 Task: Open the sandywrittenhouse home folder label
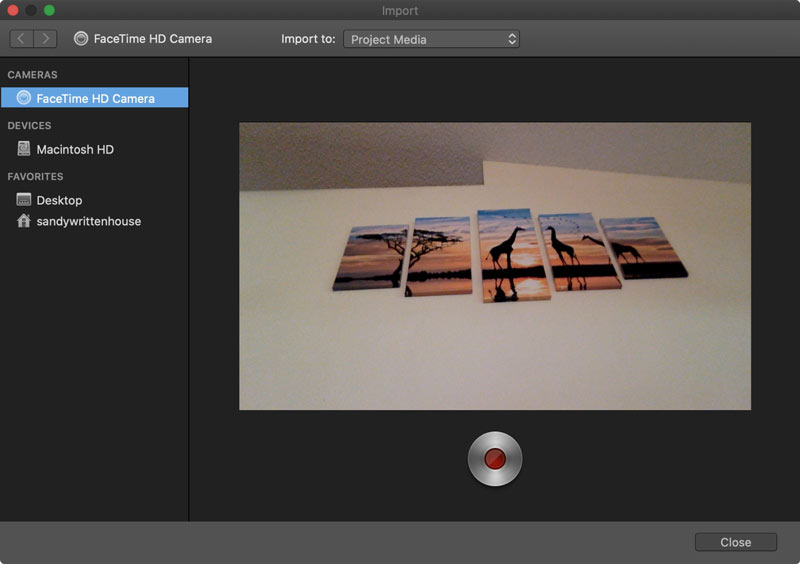point(88,221)
